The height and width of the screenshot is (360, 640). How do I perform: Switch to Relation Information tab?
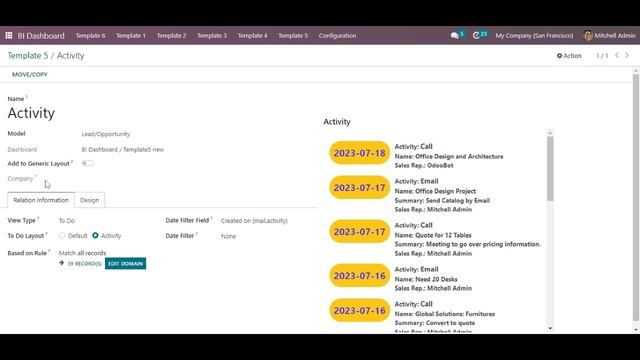[41, 200]
